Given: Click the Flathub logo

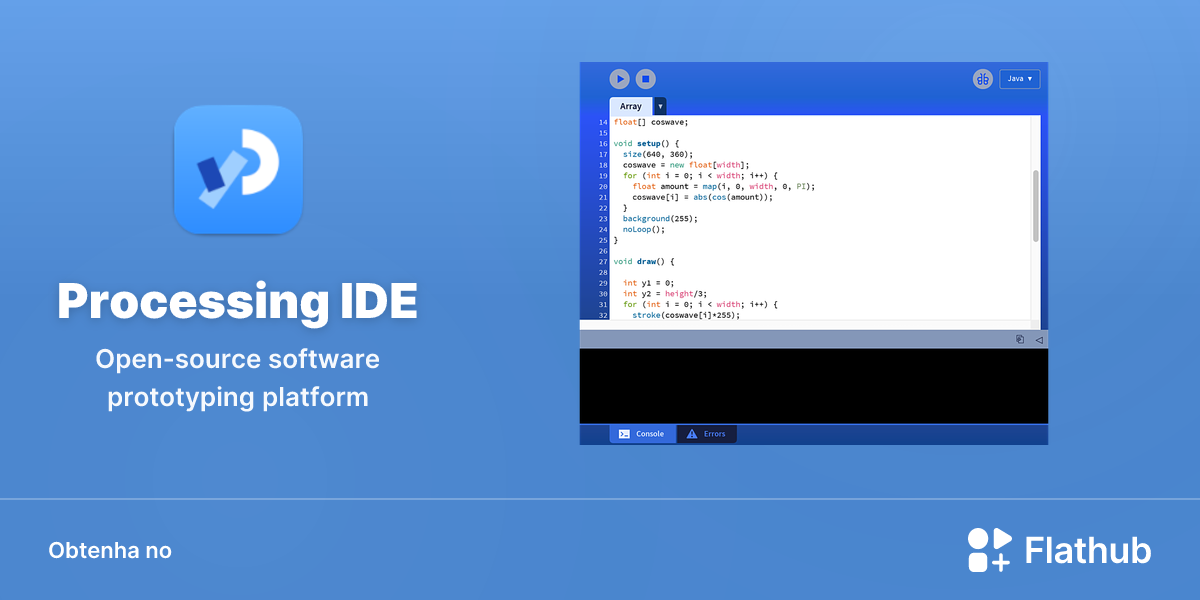Looking at the screenshot, I should coord(1060,550).
